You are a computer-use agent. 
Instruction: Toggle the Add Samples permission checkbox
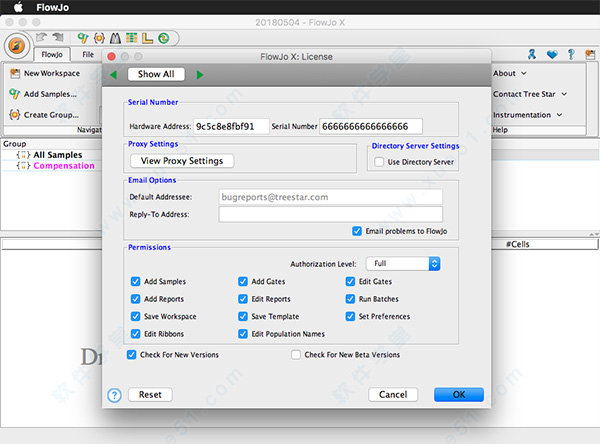135,281
